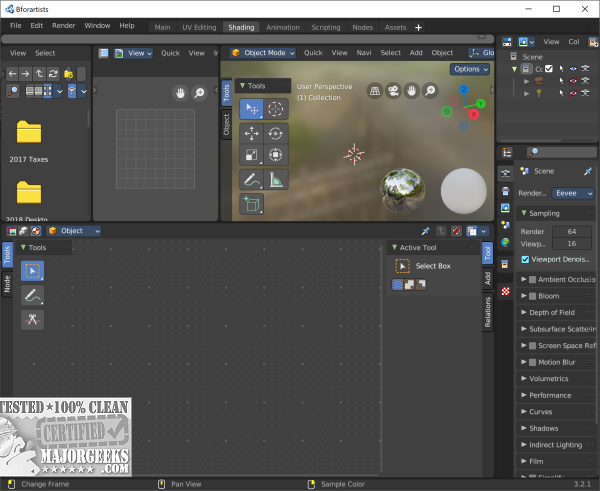Select the 2017 Taxes folder
600x491 pixels.
[29, 133]
